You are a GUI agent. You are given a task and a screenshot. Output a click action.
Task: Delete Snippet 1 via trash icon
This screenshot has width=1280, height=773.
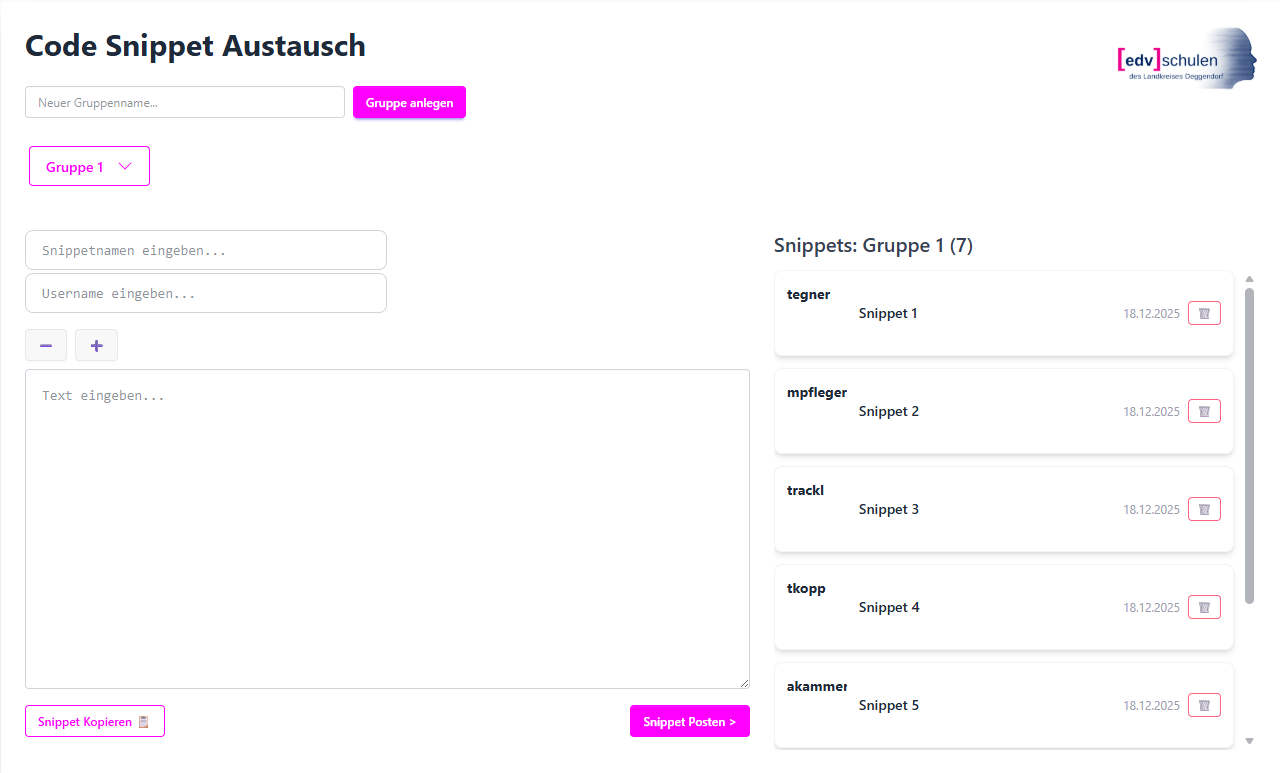pyautogui.click(x=1204, y=313)
